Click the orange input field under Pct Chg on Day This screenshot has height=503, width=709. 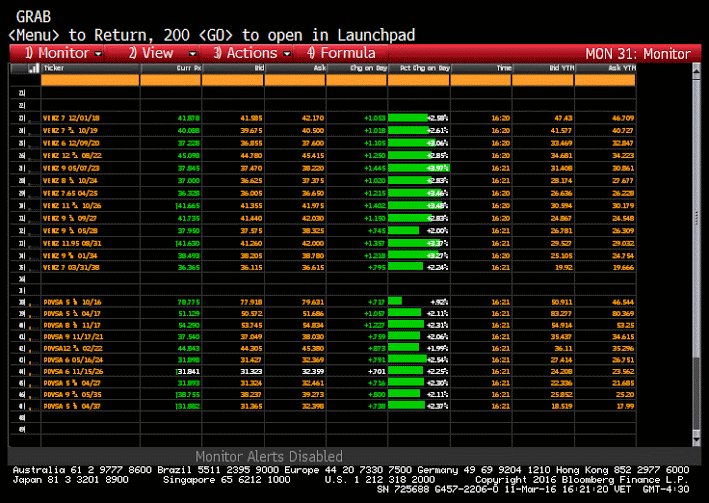coord(419,80)
